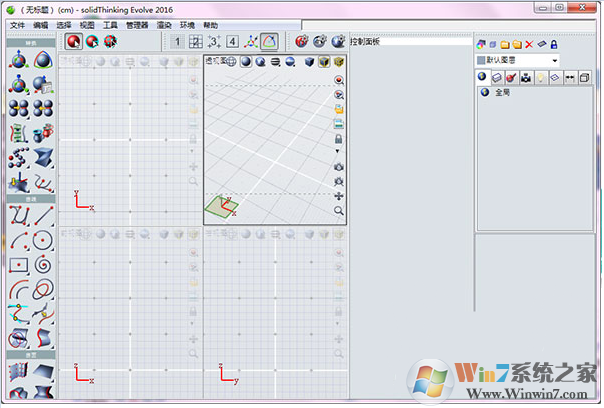Open the 默认图层 layer dropdown
The image size is (604, 408).
(518, 60)
